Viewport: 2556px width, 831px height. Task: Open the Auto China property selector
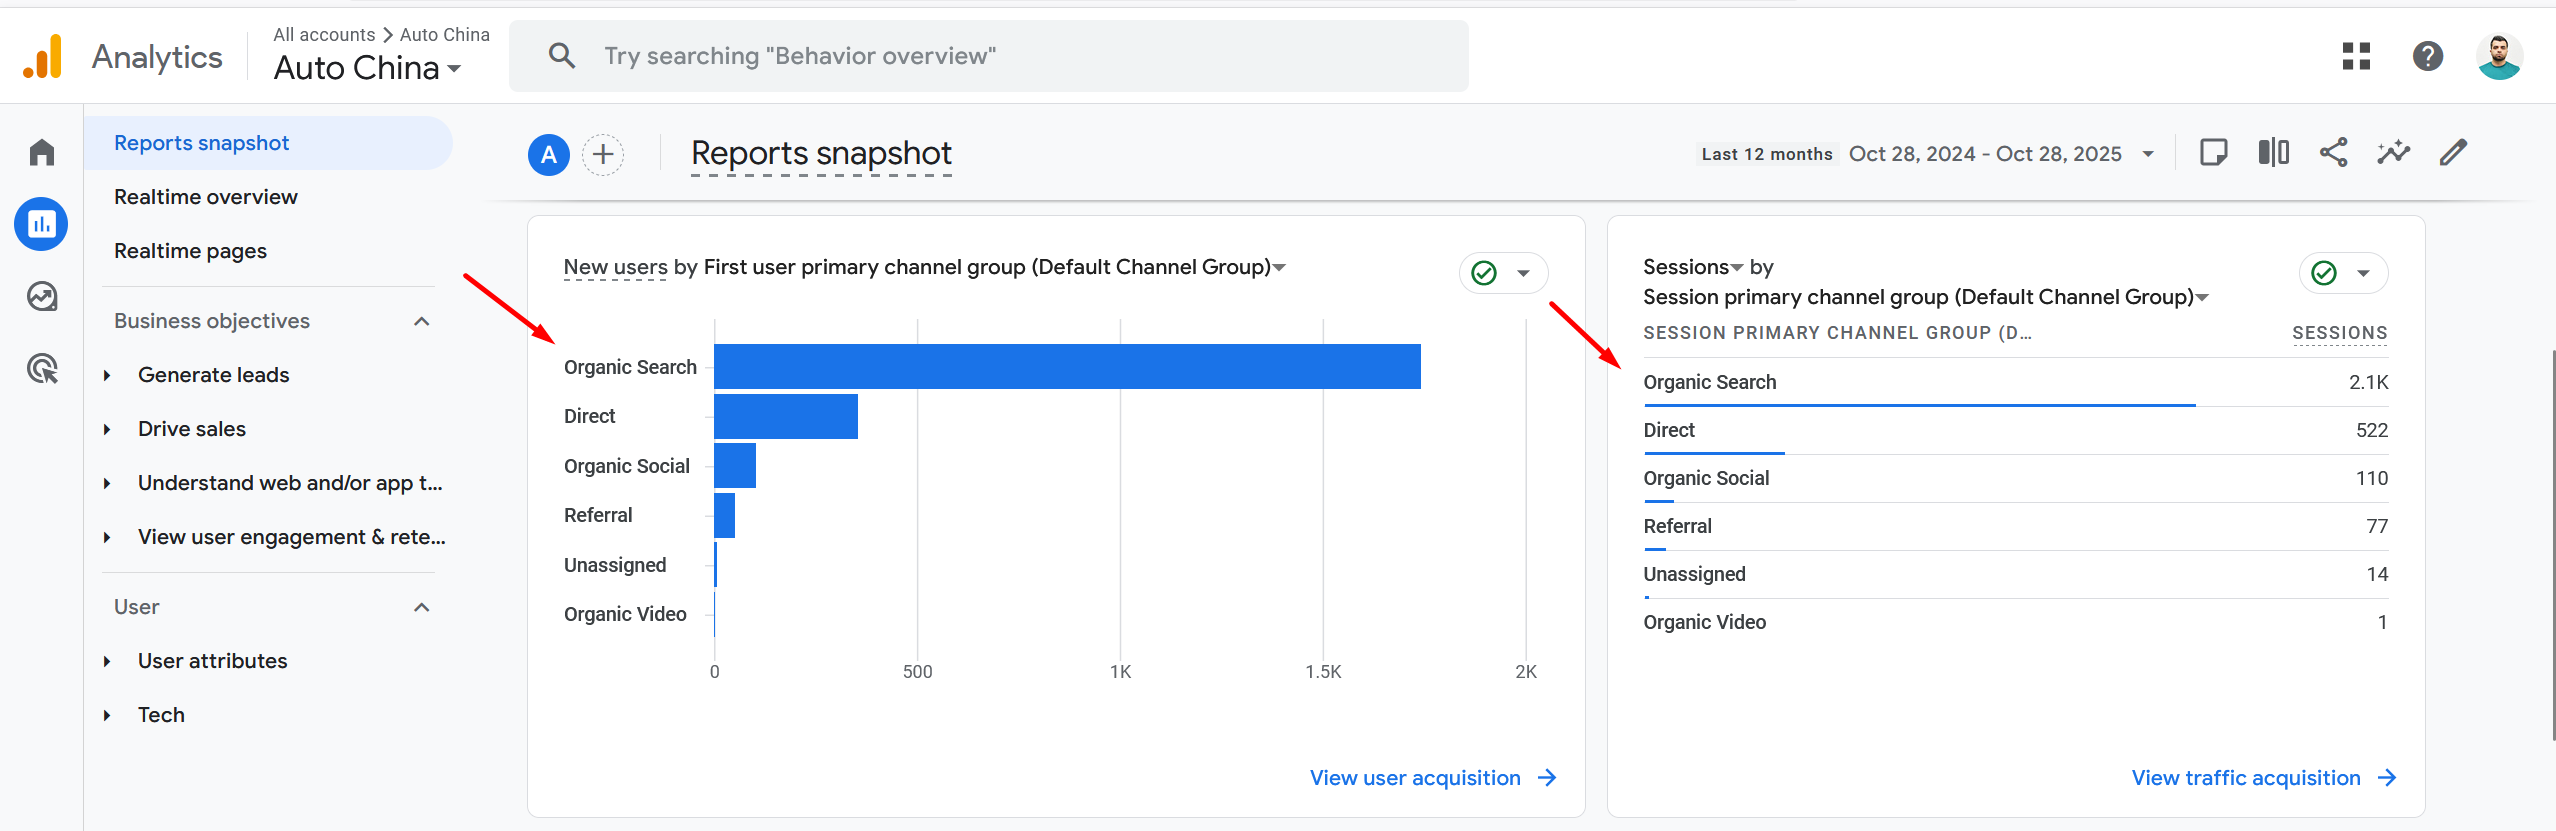pyautogui.click(x=367, y=68)
